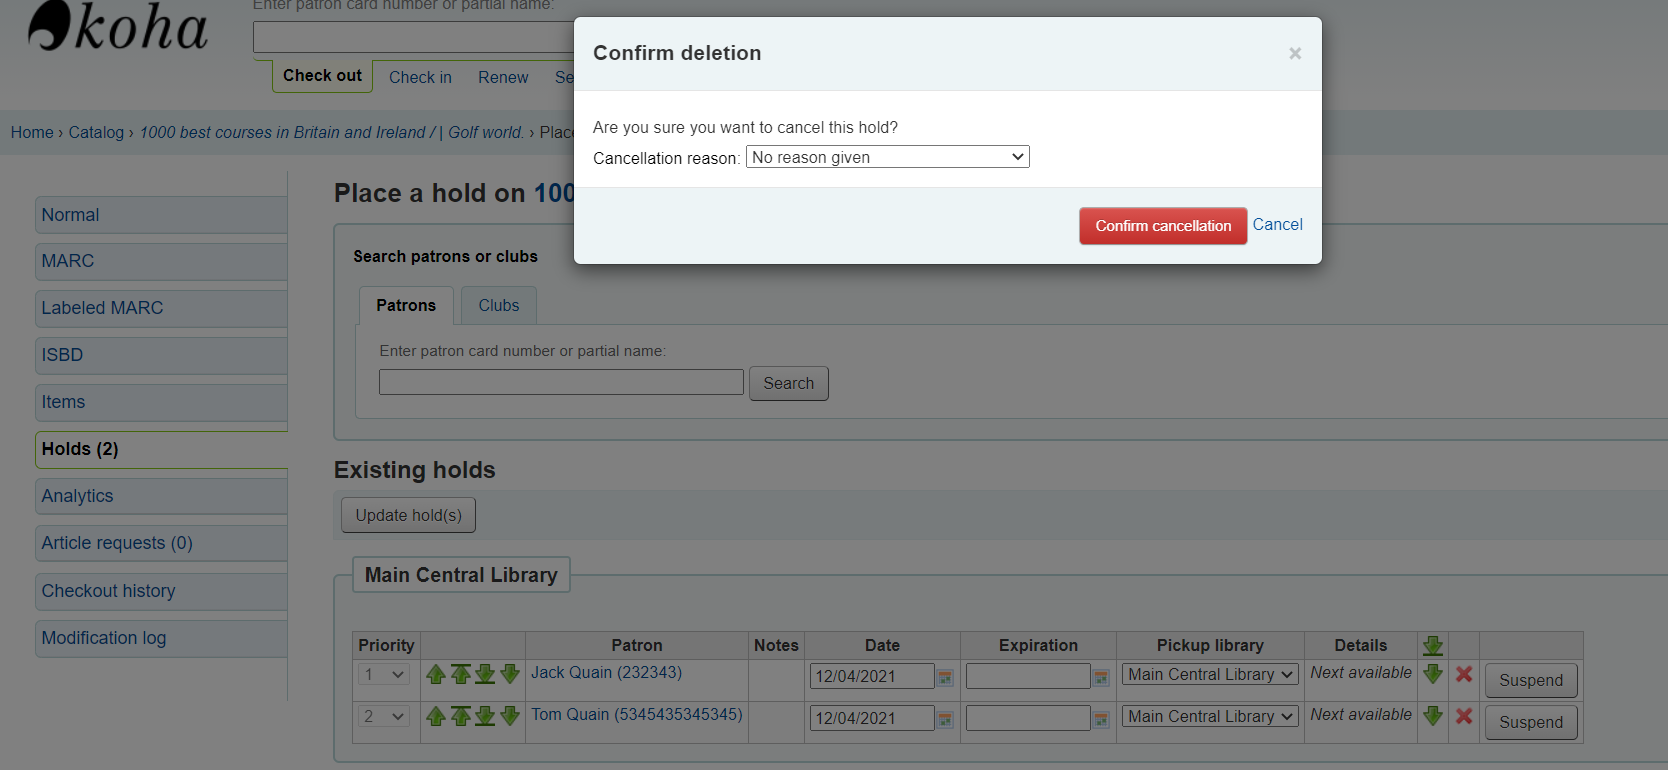
Task: Suspend Jack Quain's hold
Action: click(1531, 680)
